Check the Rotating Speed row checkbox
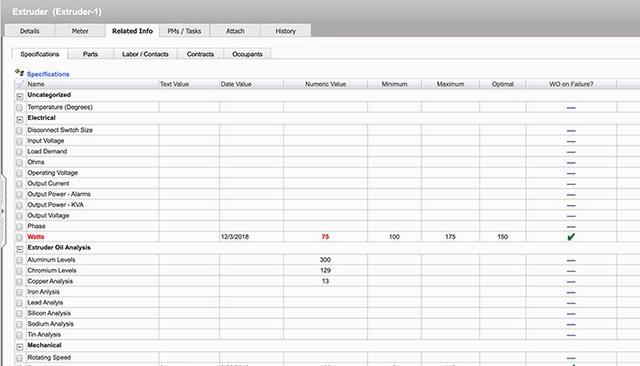The height and width of the screenshot is (366, 640). [x=19, y=358]
